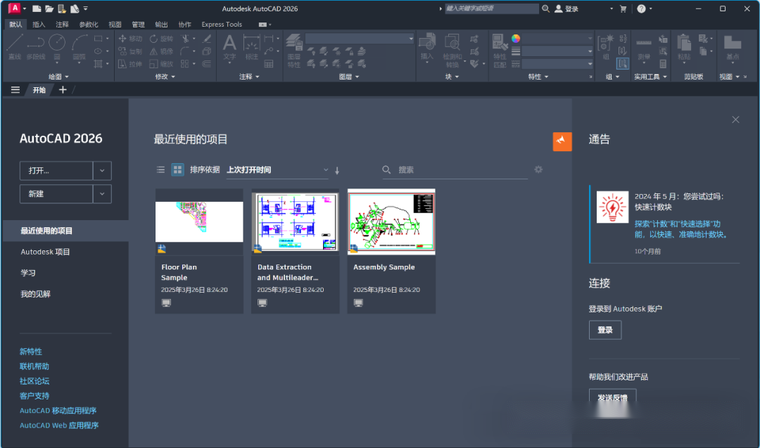The image size is (760, 448).
Task: Select the Text (文字) annotation tool
Action: pyautogui.click(x=229, y=48)
